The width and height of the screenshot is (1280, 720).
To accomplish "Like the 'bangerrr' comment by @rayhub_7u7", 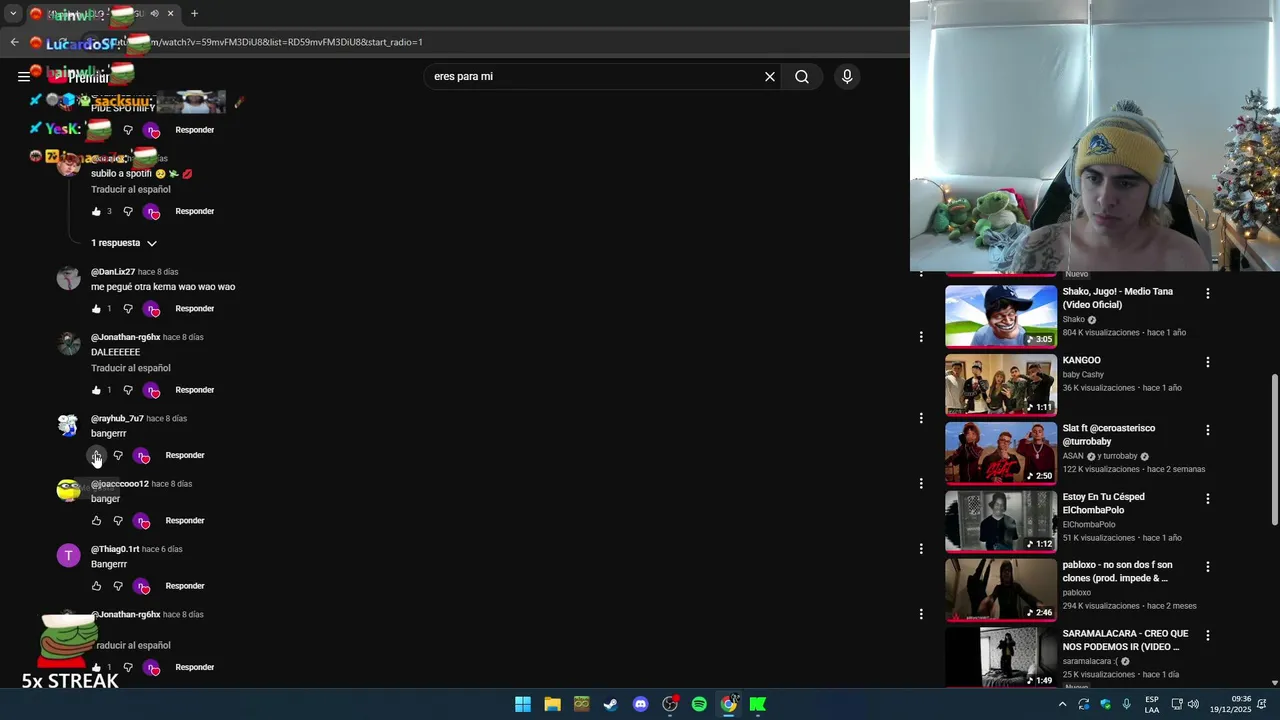I will click(x=96, y=456).
